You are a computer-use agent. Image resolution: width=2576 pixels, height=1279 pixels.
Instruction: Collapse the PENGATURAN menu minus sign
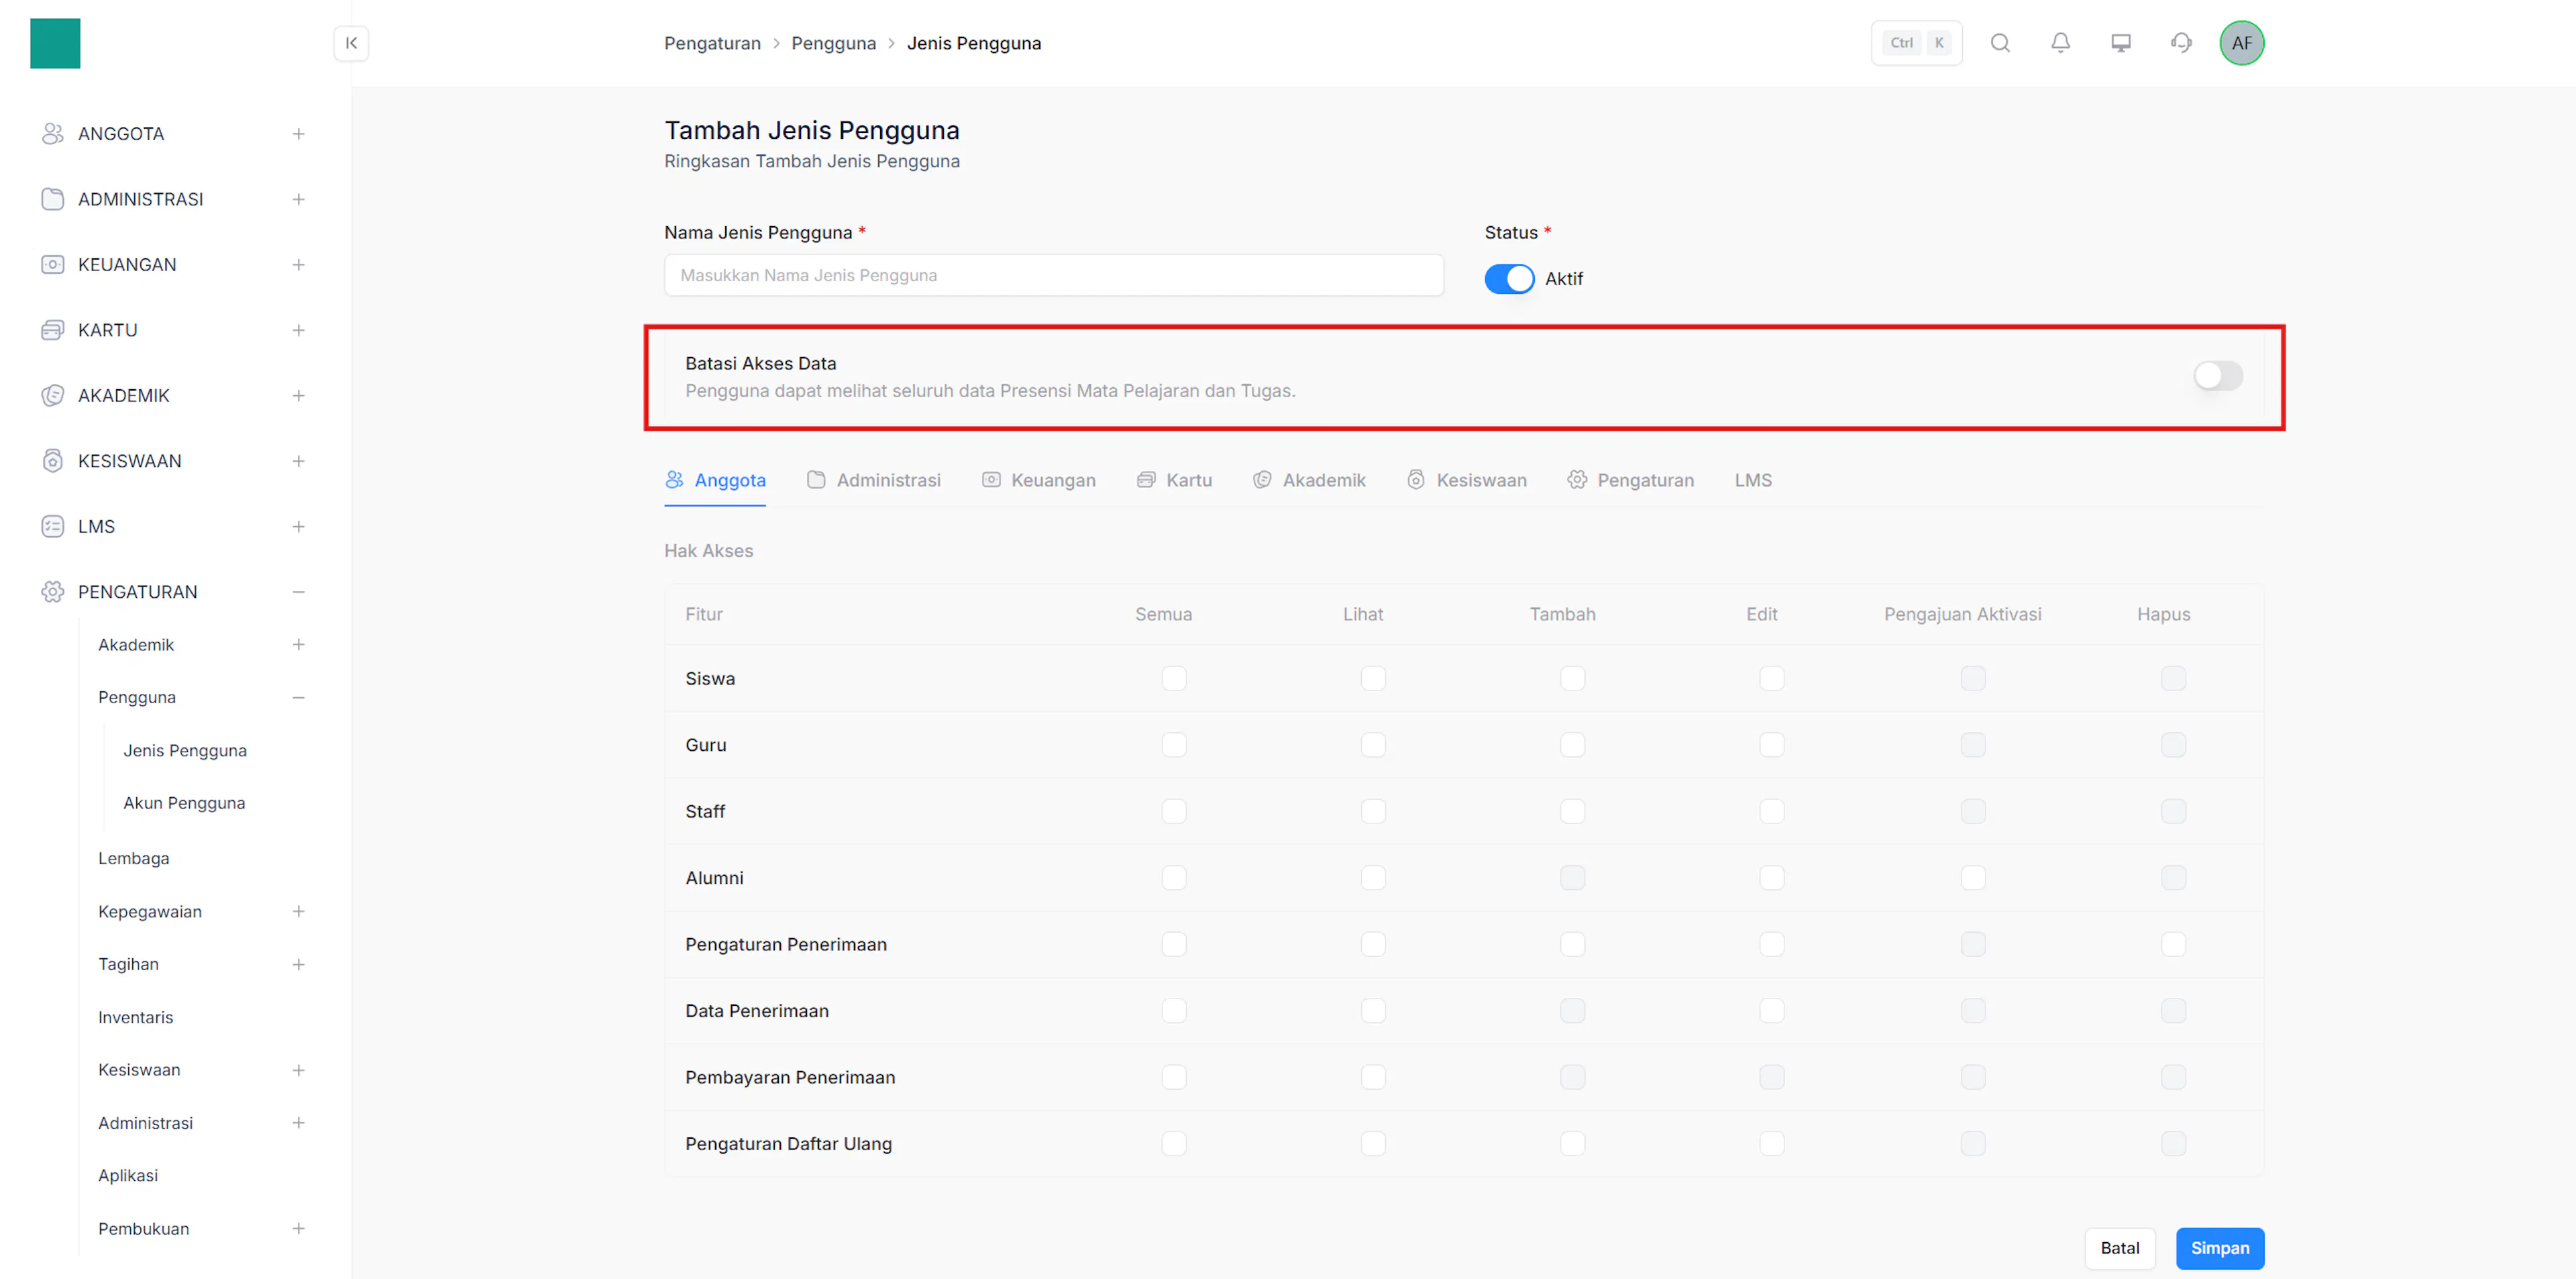click(x=298, y=592)
